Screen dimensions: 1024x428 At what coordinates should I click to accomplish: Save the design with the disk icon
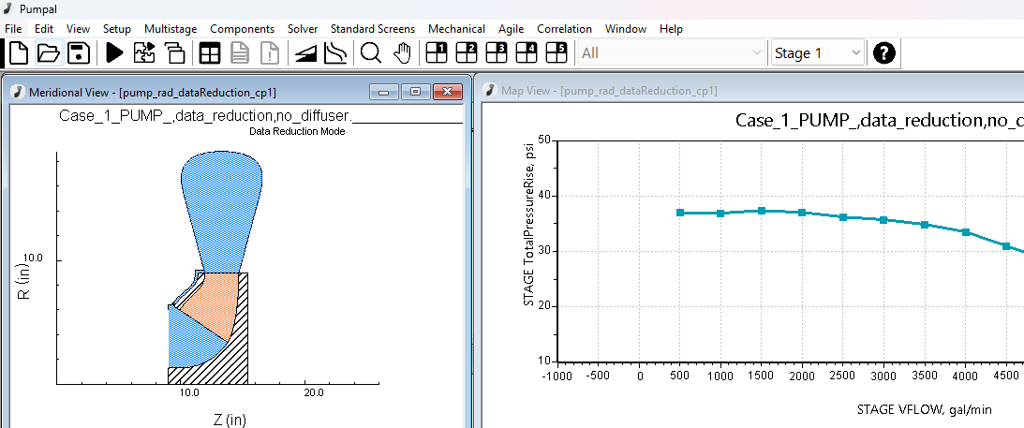(x=78, y=53)
